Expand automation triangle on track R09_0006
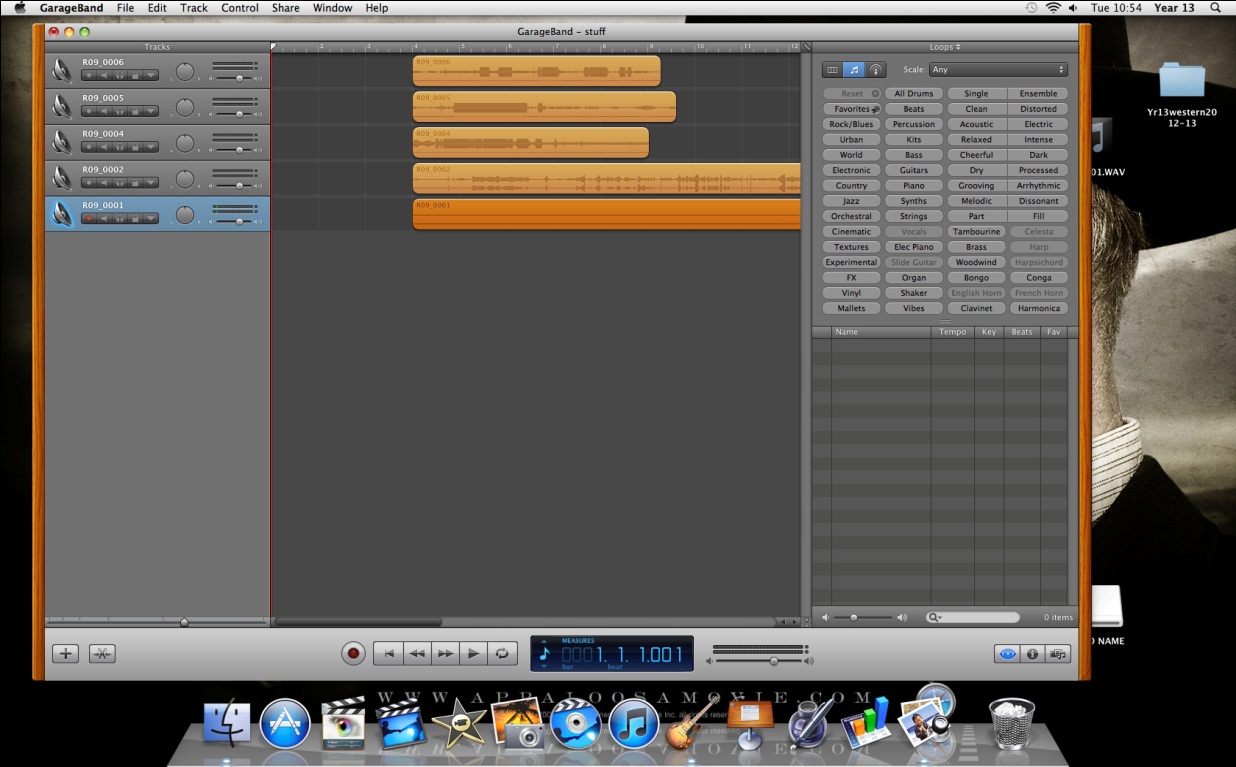This screenshot has width=1236, height=767. 151,75
